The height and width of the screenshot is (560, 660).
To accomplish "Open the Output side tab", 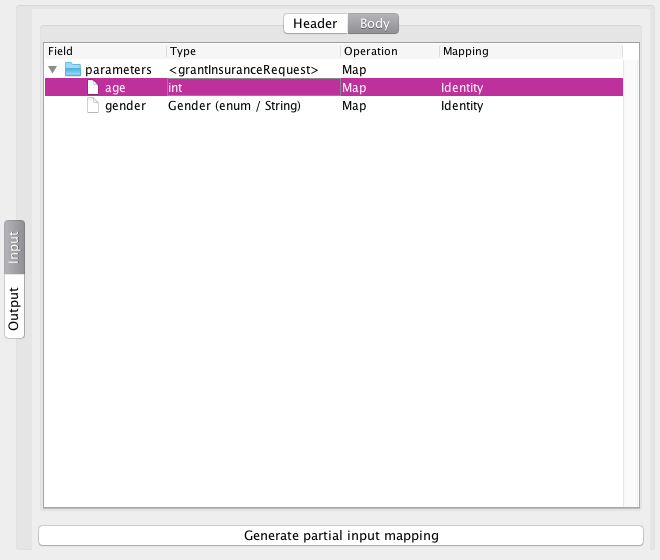I will tap(14, 307).
